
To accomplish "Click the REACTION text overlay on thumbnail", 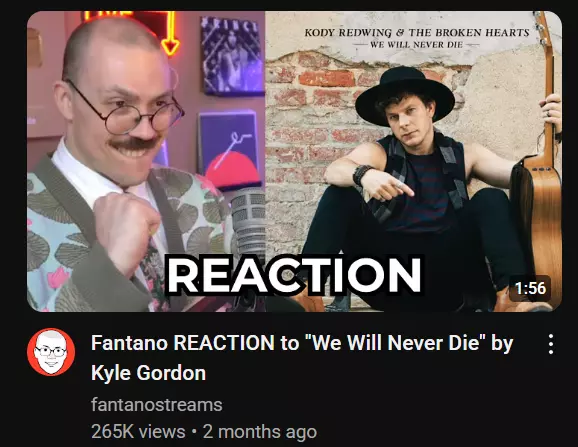I will 294,275.
